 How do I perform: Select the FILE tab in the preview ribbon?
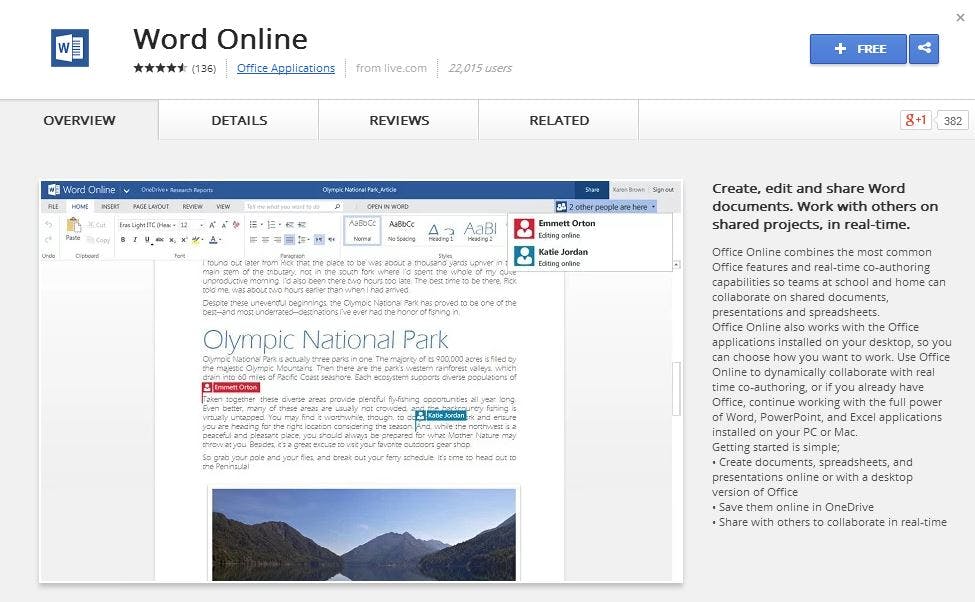[x=53, y=206]
